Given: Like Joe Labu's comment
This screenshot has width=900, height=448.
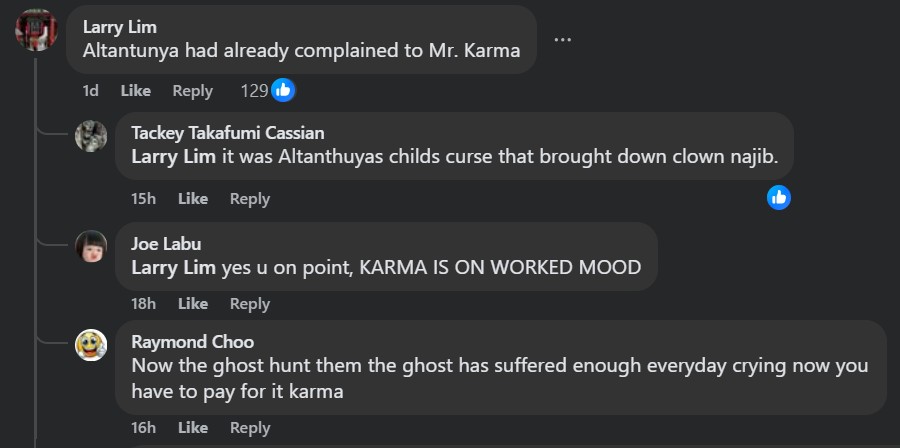Looking at the screenshot, I should (193, 304).
